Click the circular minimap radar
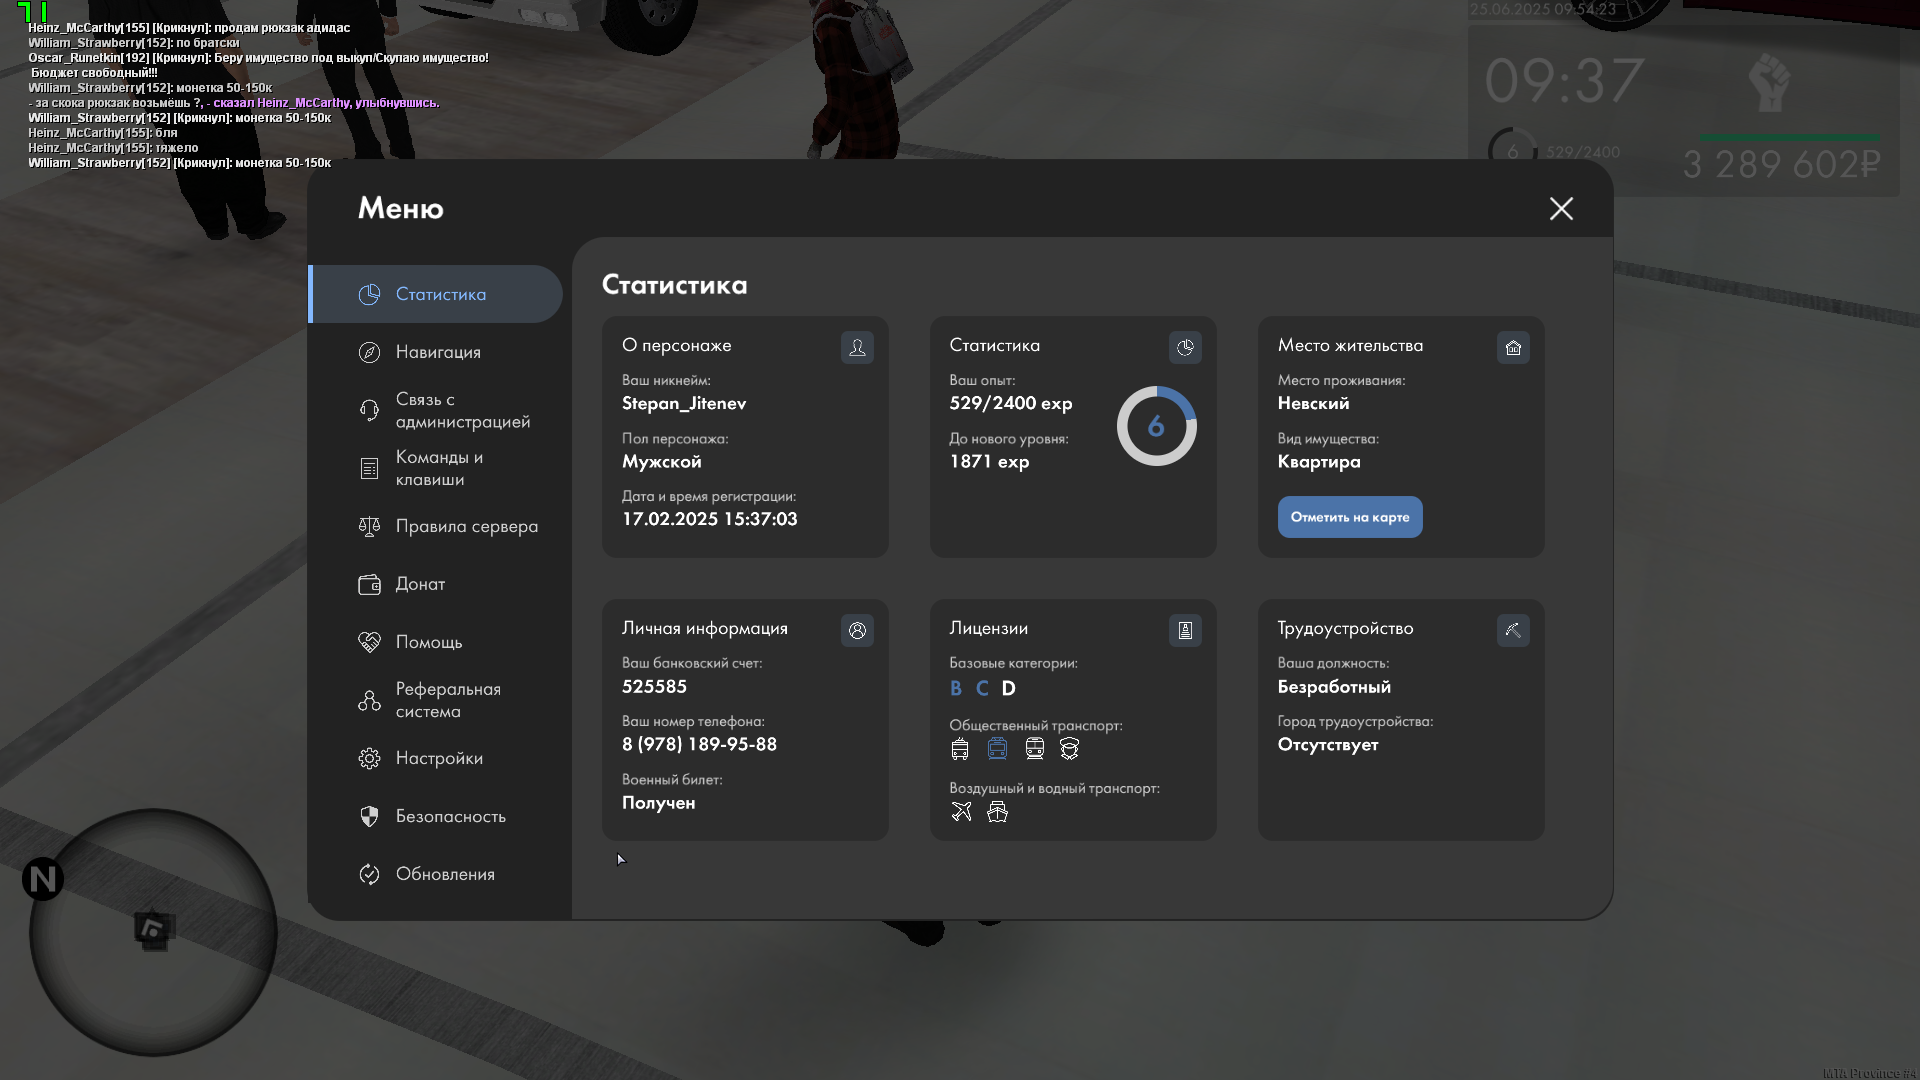This screenshot has width=1920, height=1080. [153, 932]
